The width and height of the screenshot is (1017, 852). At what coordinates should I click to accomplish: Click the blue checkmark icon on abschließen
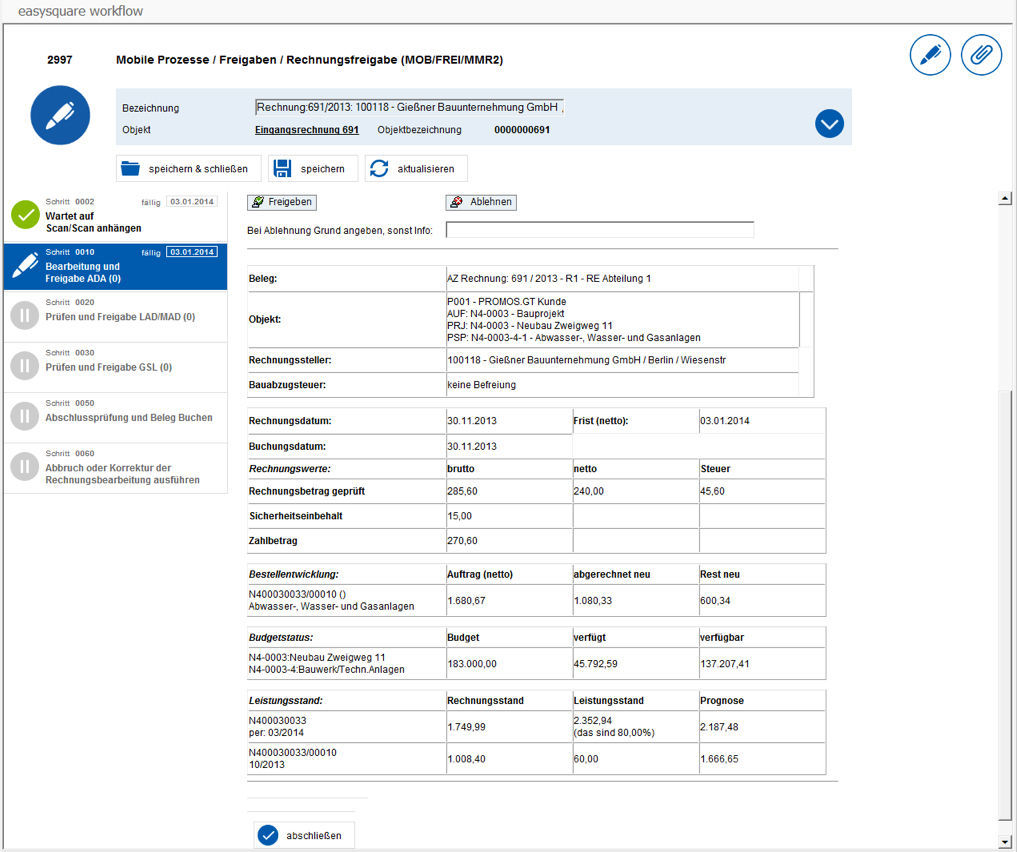point(266,835)
